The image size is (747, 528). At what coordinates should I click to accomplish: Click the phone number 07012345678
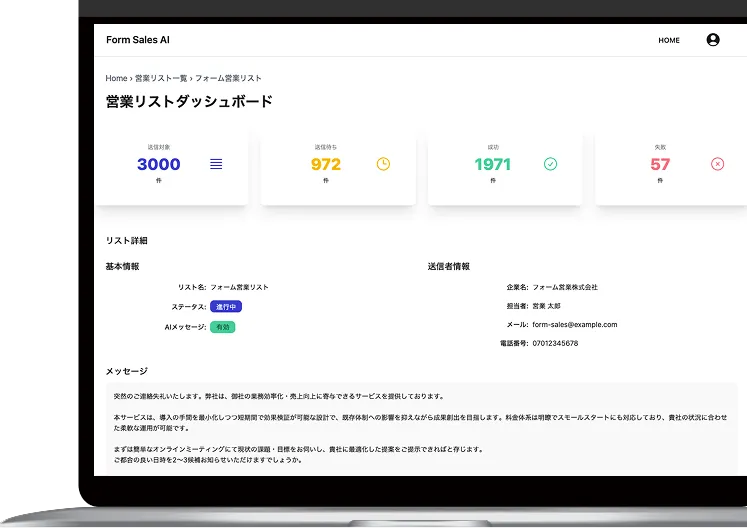point(555,343)
